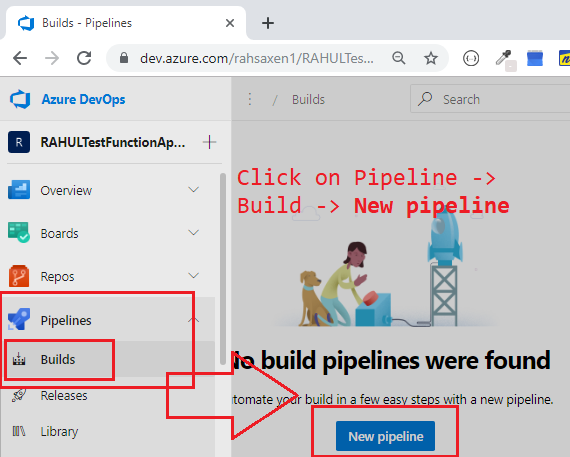Click the Azure DevOps logo icon

(20, 99)
